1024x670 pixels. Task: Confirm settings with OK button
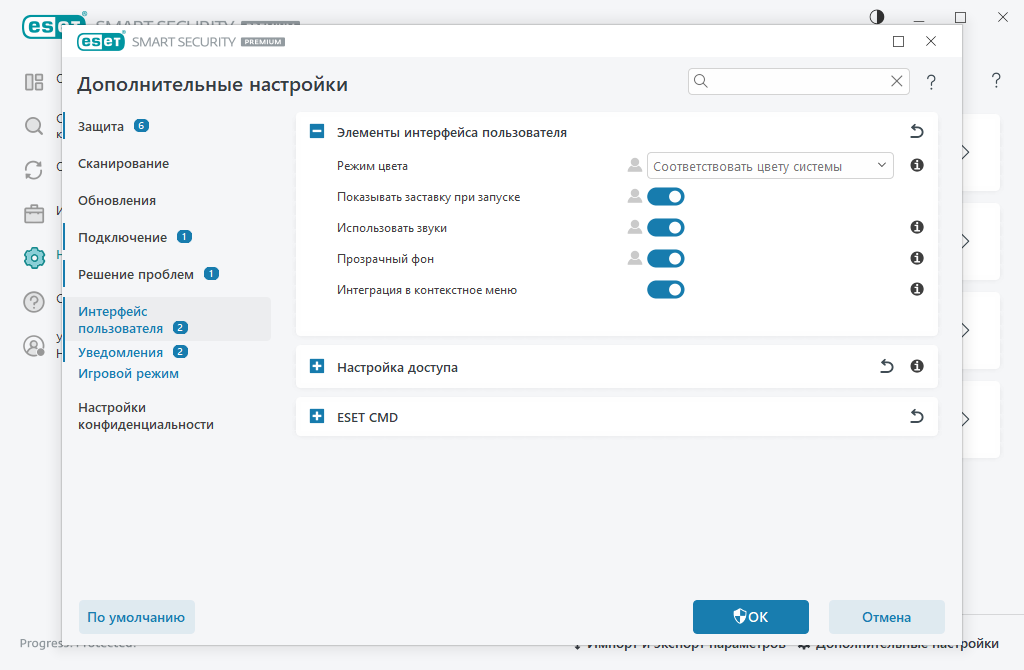[x=750, y=617]
